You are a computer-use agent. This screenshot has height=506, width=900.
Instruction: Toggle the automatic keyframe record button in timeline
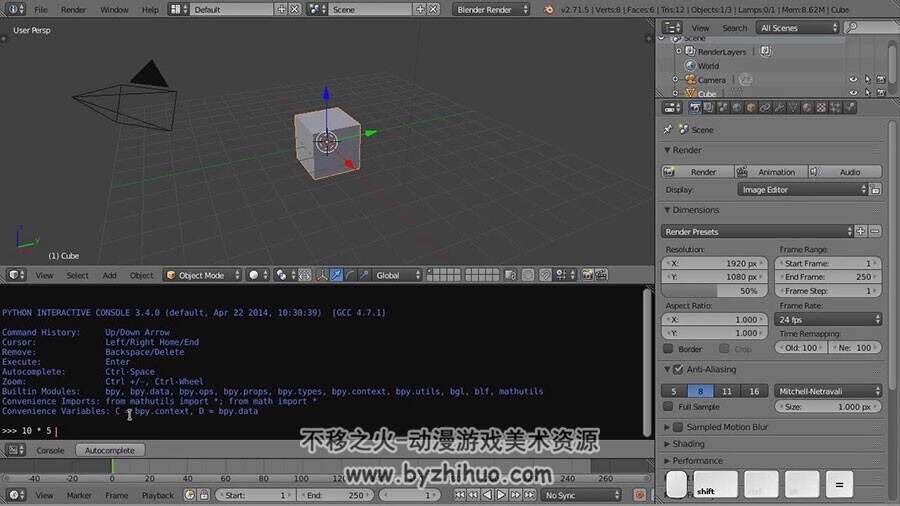point(639,495)
